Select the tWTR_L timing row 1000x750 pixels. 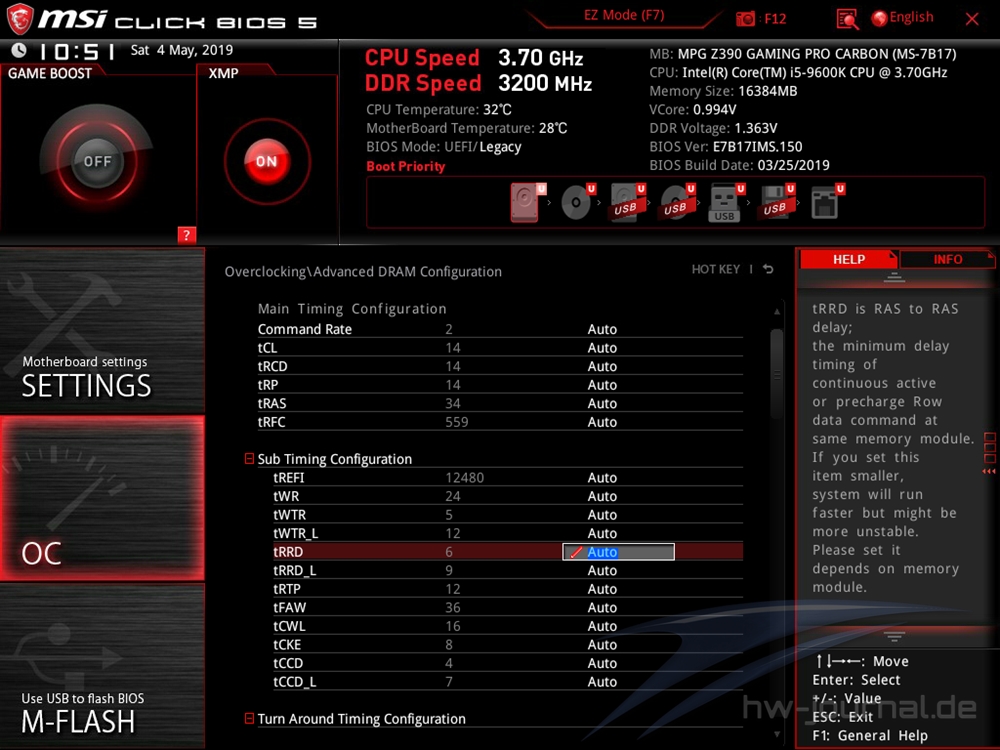(508, 533)
